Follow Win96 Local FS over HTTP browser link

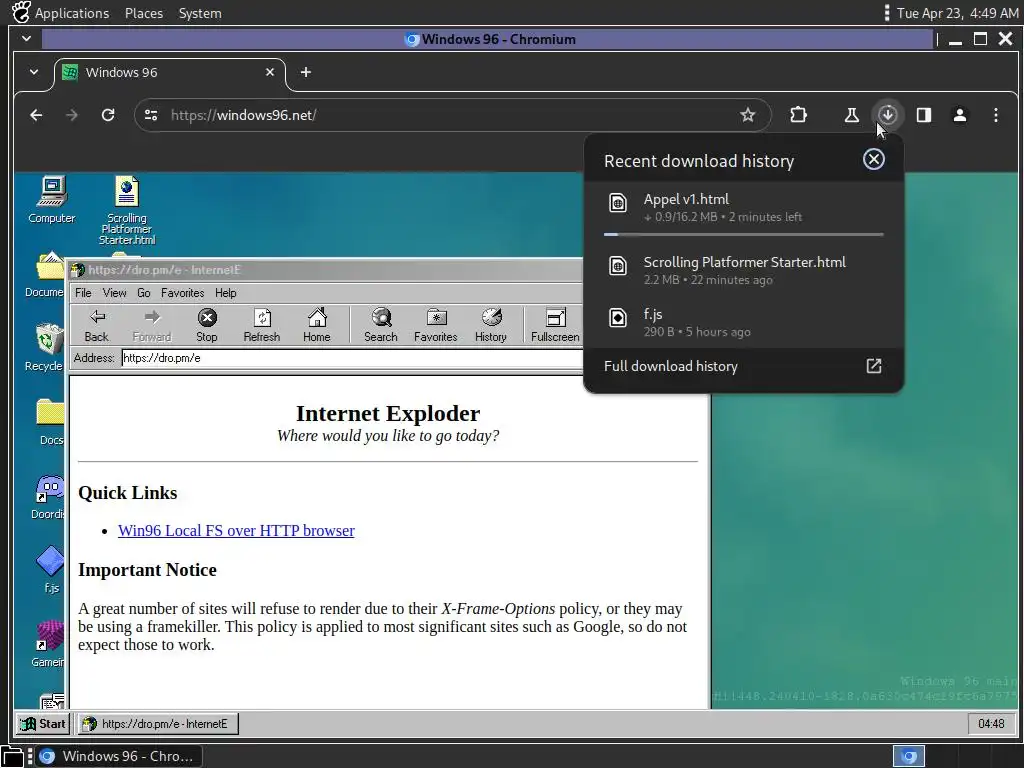[x=236, y=530]
